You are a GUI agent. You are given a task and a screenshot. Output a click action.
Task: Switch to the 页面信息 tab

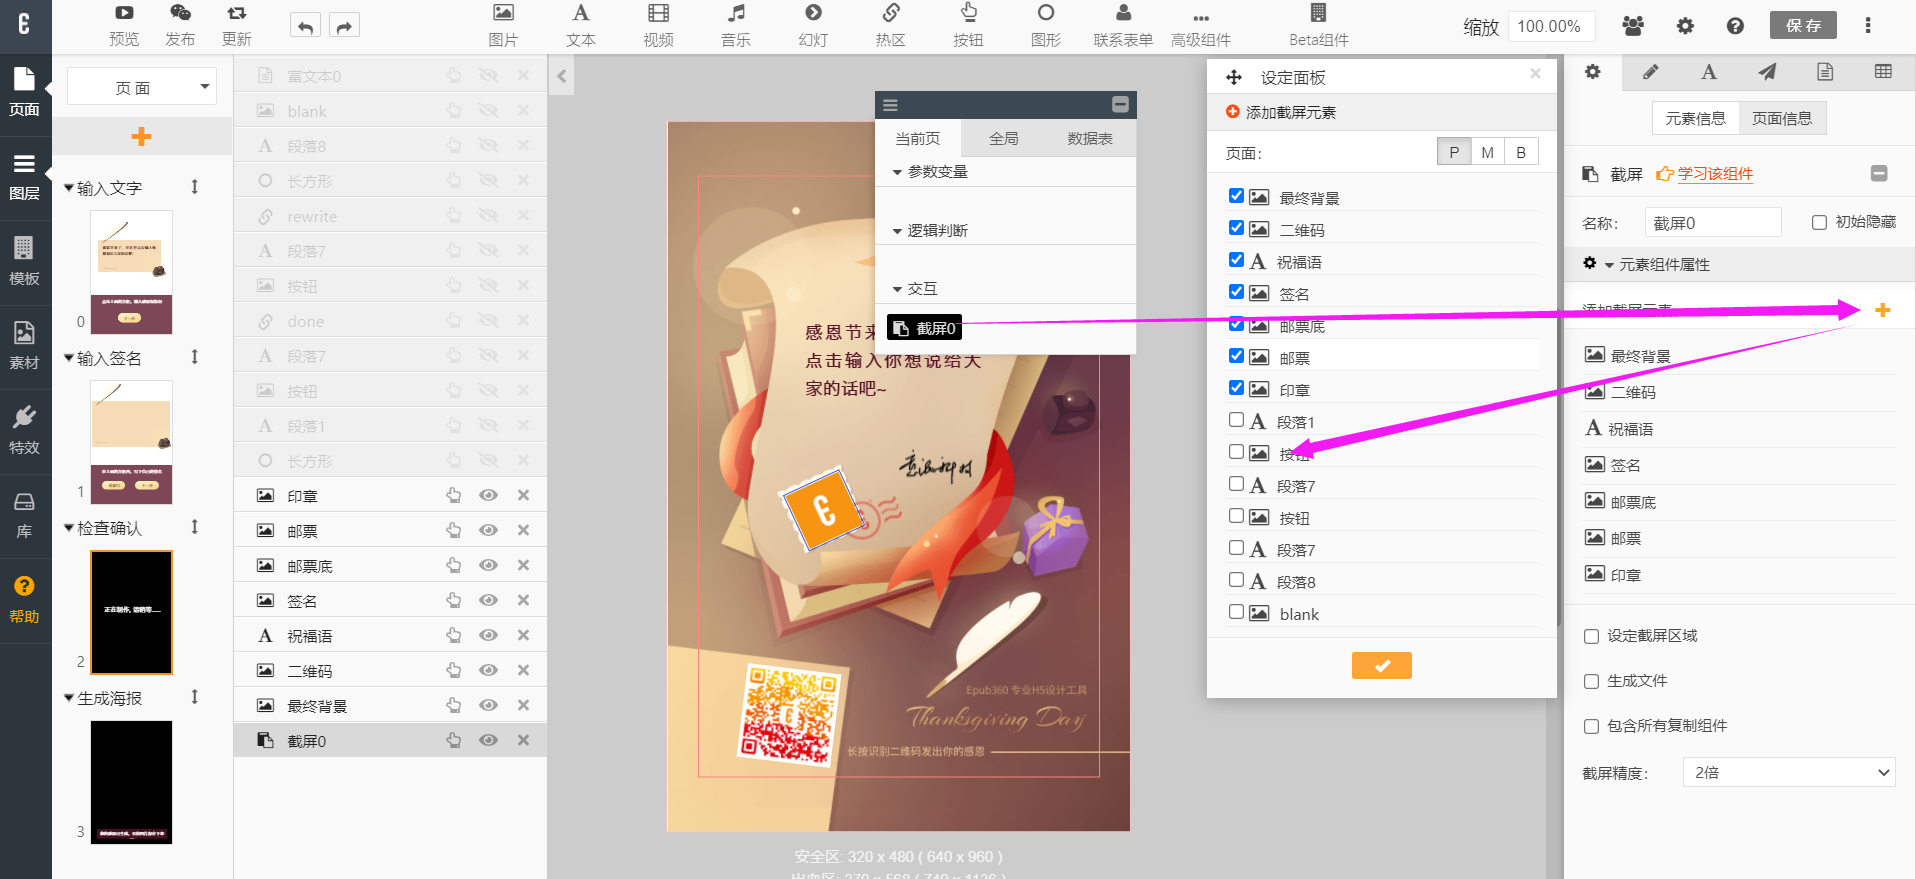1781,119
